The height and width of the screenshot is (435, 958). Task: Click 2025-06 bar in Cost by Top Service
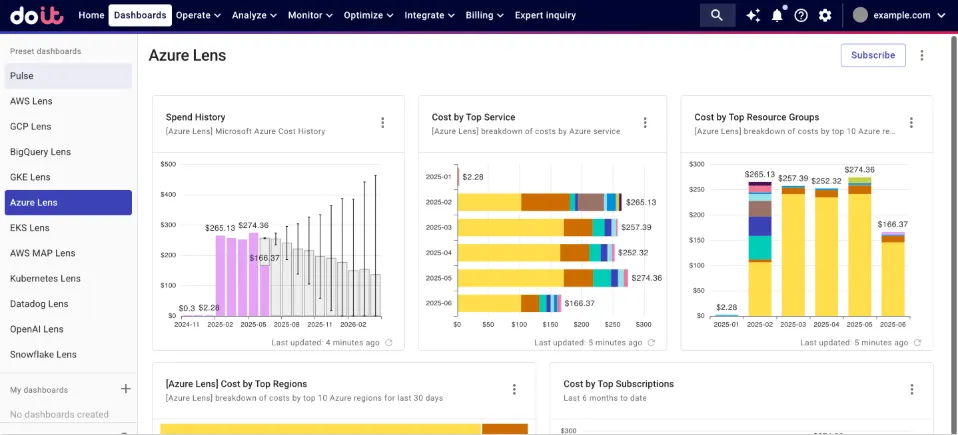[x=509, y=304]
